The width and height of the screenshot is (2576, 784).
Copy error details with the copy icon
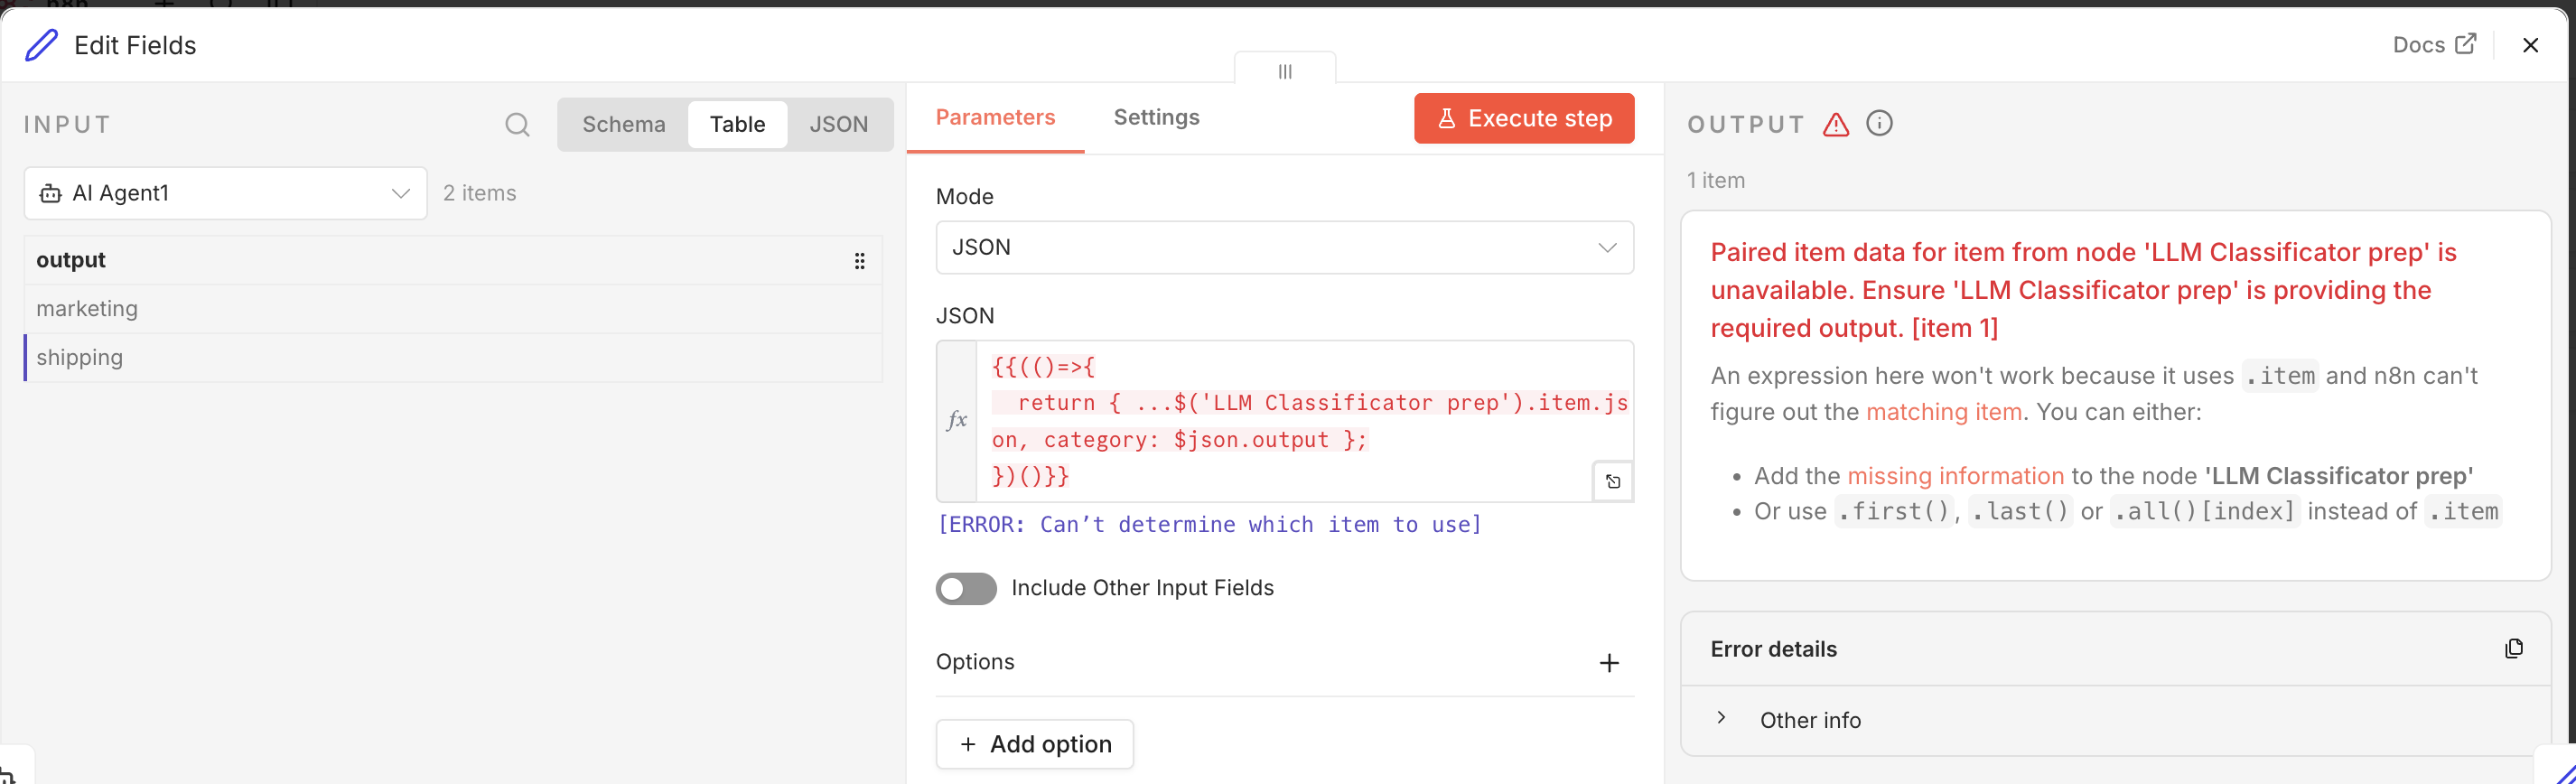[x=2513, y=649]
